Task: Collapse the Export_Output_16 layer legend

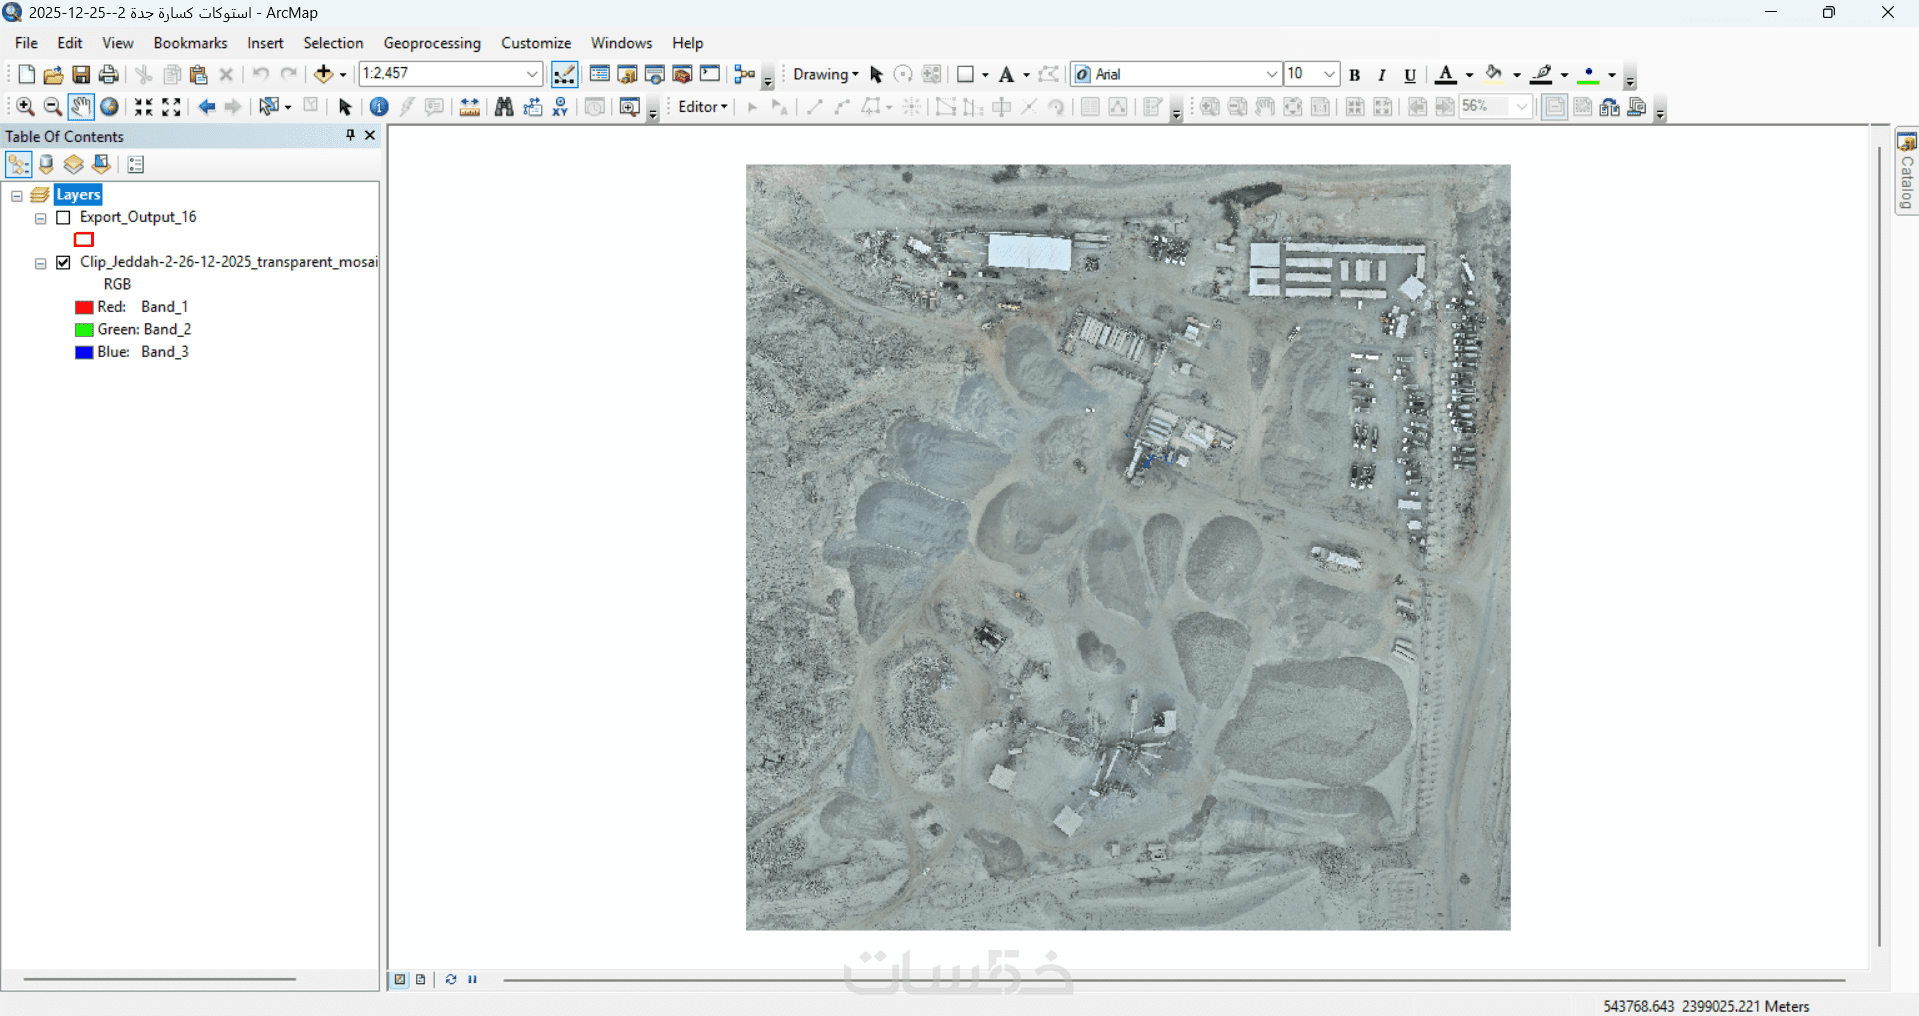Action: click(x=41, y=218)
